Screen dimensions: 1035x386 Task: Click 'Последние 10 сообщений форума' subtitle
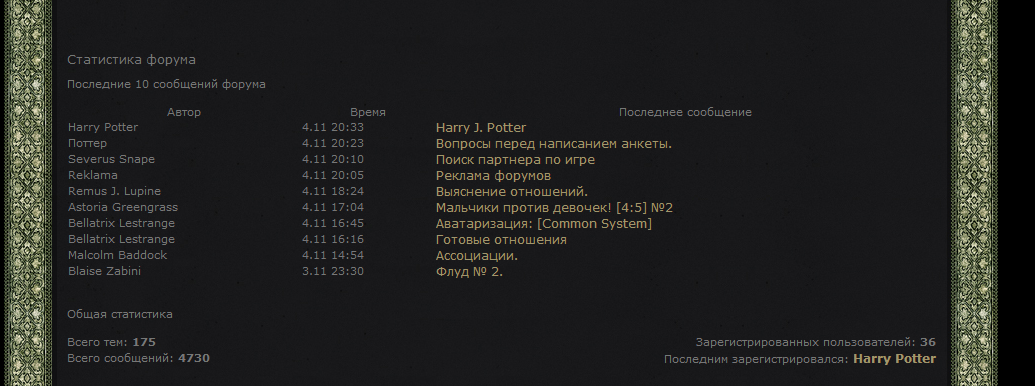166,84
